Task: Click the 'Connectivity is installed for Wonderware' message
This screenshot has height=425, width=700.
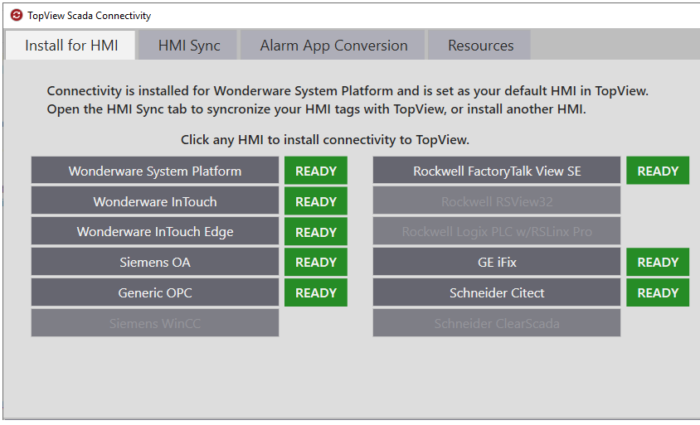Action: pyautogui.click(x=347, y=91)
